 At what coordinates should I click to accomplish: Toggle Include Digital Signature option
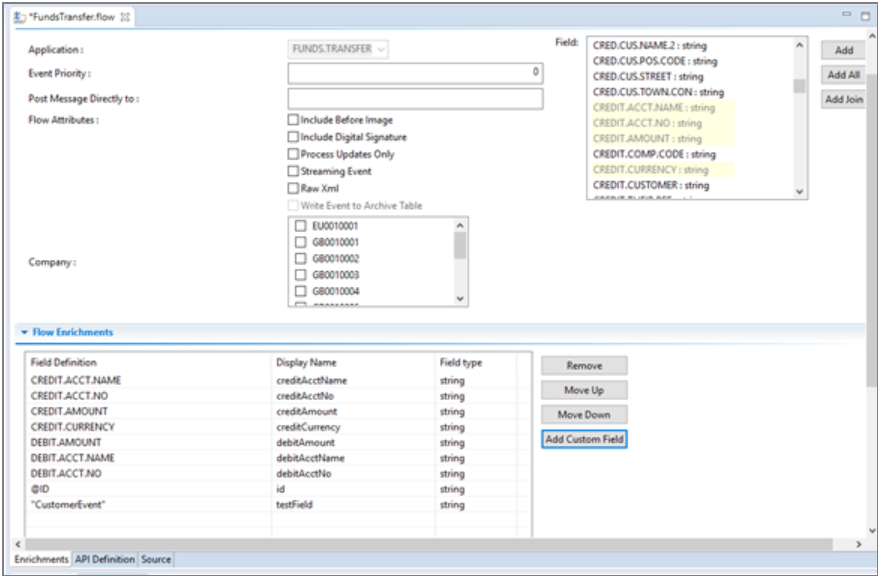(293, 137)
